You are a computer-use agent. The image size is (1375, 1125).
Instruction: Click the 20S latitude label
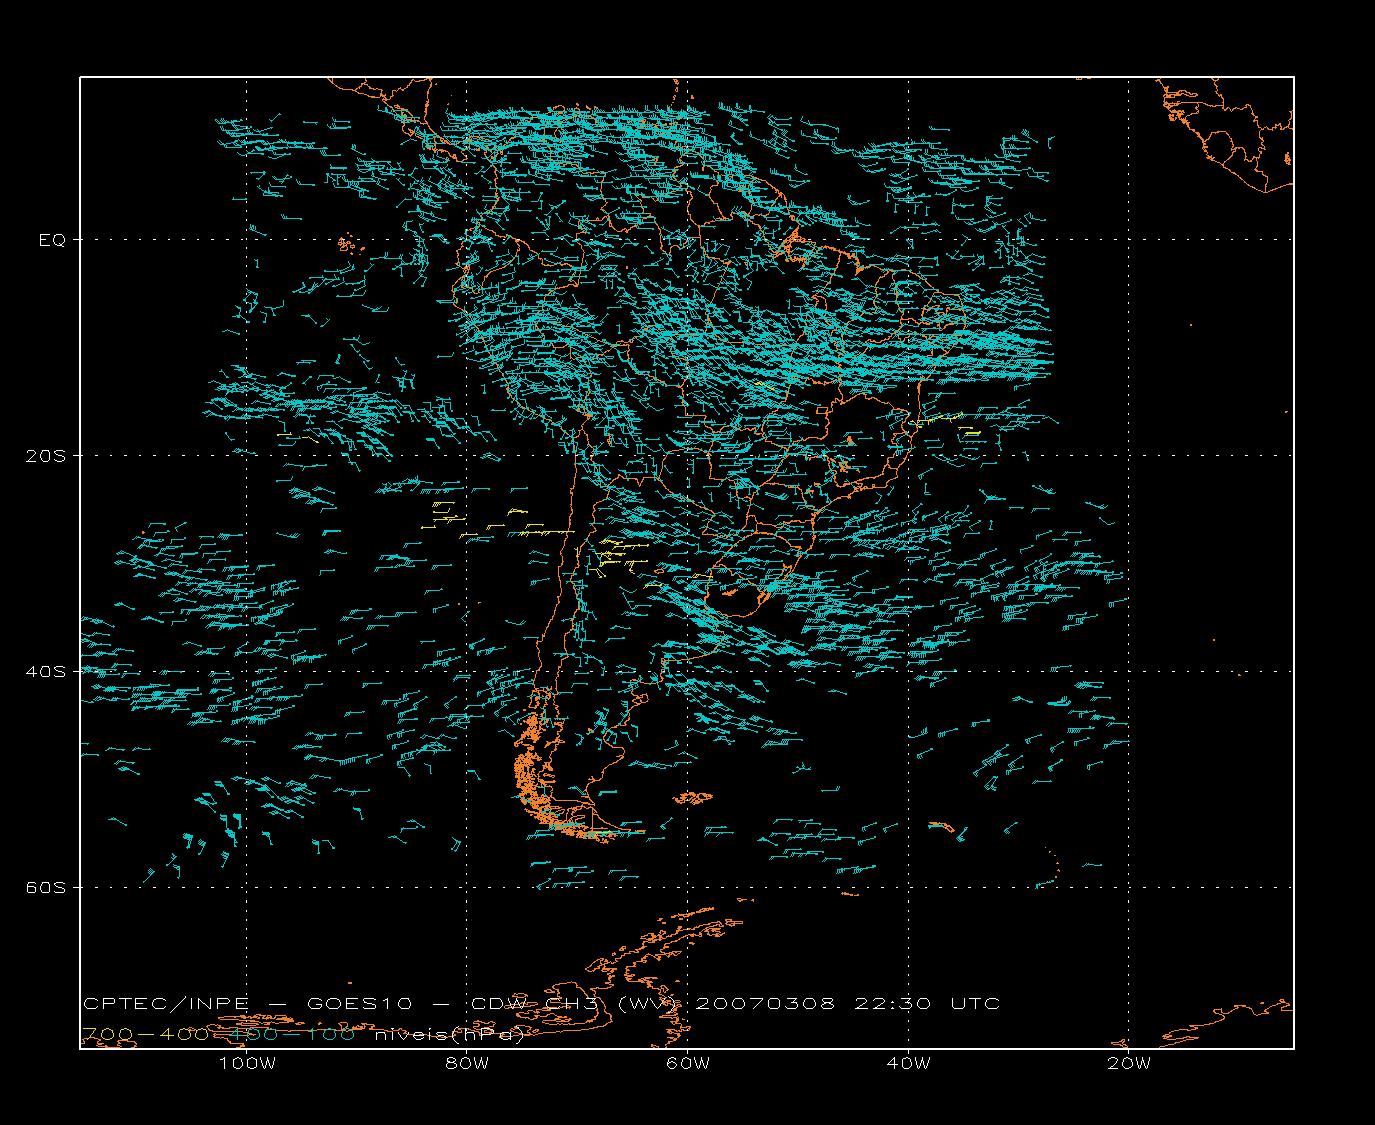(x=45, y=455)
